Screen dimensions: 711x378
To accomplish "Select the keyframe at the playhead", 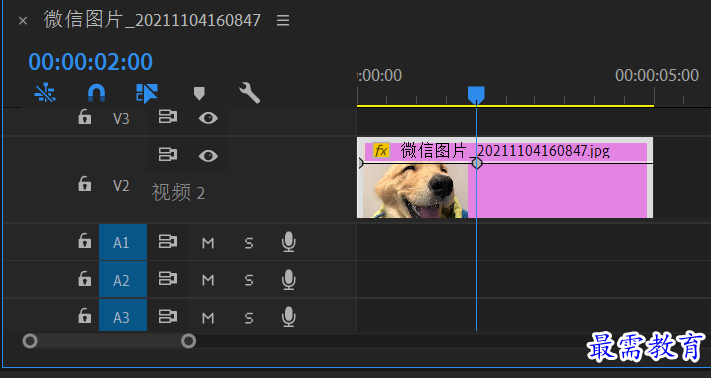I will (x=477, y=163).
